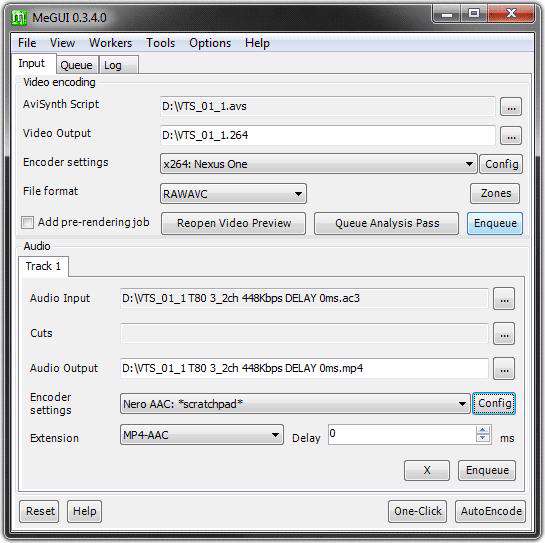Viewport: 545px width, 543px height.
Task: Click Reopen Video Preview
Action: pos(234,224)
